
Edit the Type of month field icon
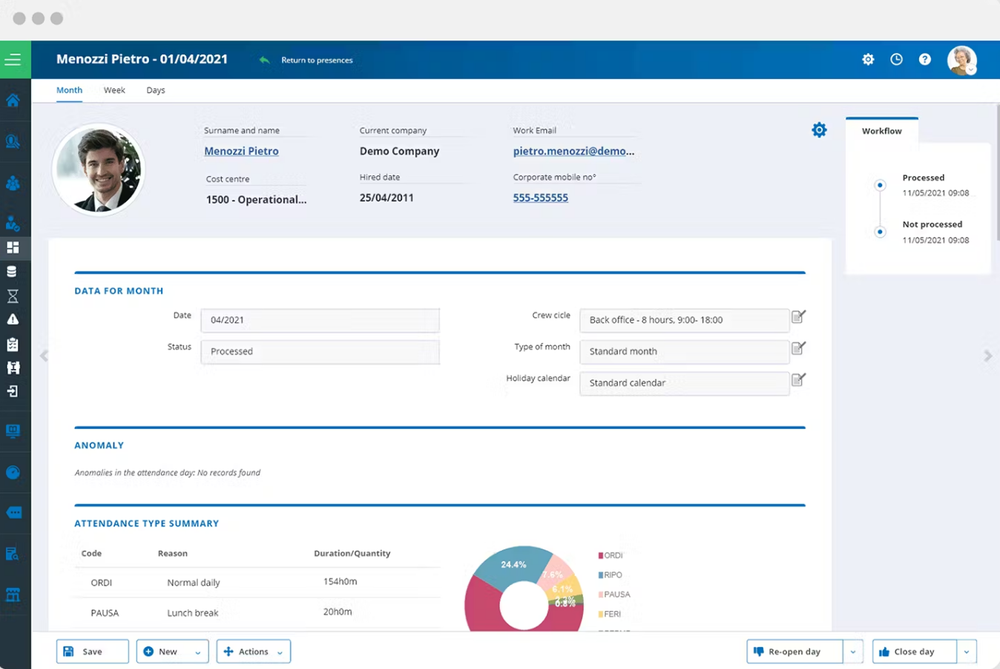(798, 348)
